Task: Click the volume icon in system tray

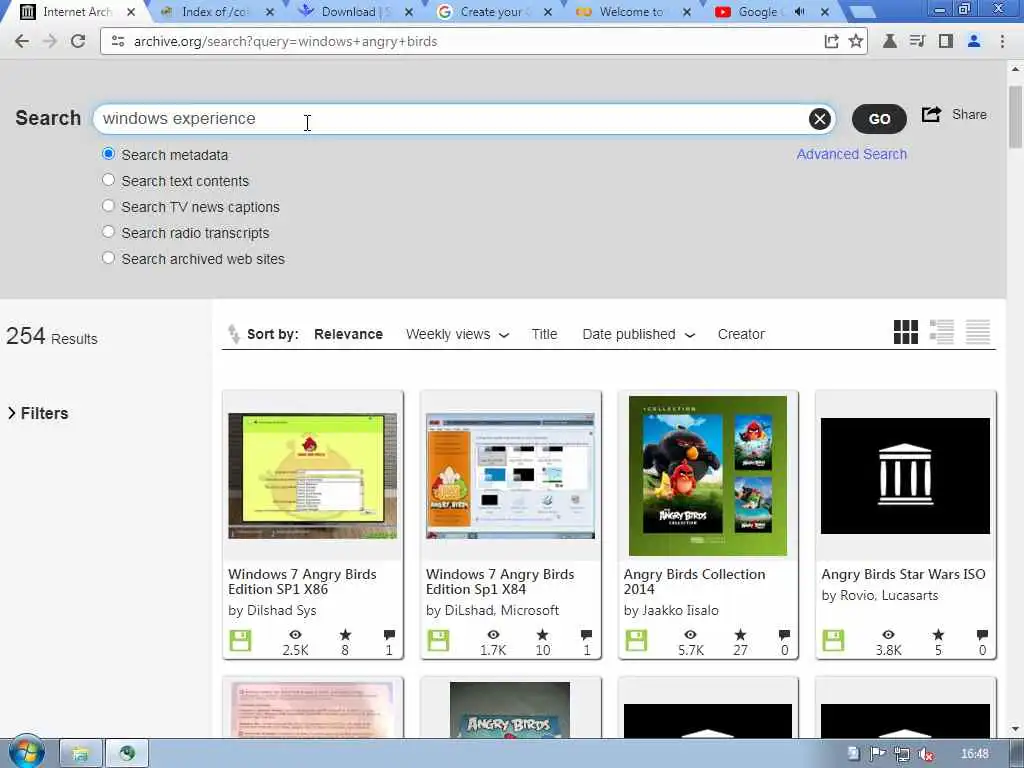Action: (x=925, y=754)
